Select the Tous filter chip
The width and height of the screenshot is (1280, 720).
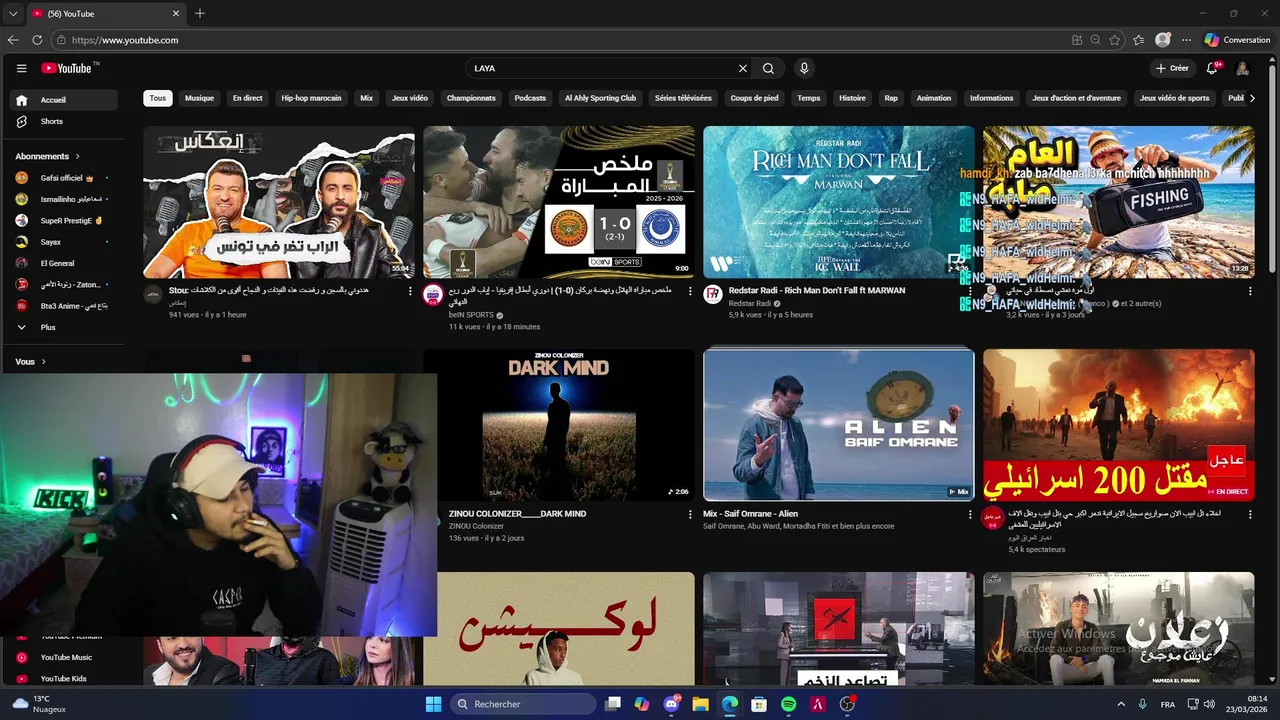[157, 98]
